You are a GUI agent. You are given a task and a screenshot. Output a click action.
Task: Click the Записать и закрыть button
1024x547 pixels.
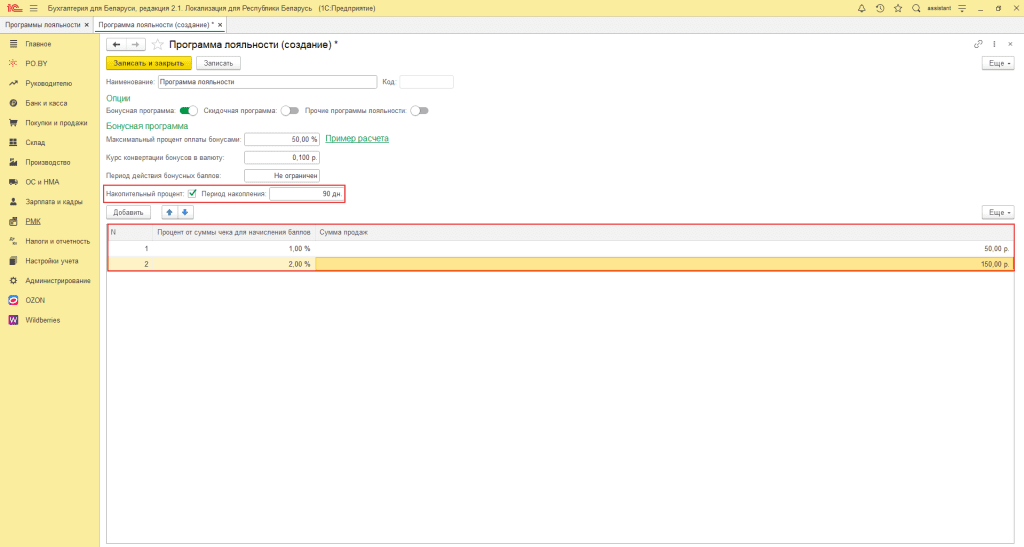pos(148,63)
